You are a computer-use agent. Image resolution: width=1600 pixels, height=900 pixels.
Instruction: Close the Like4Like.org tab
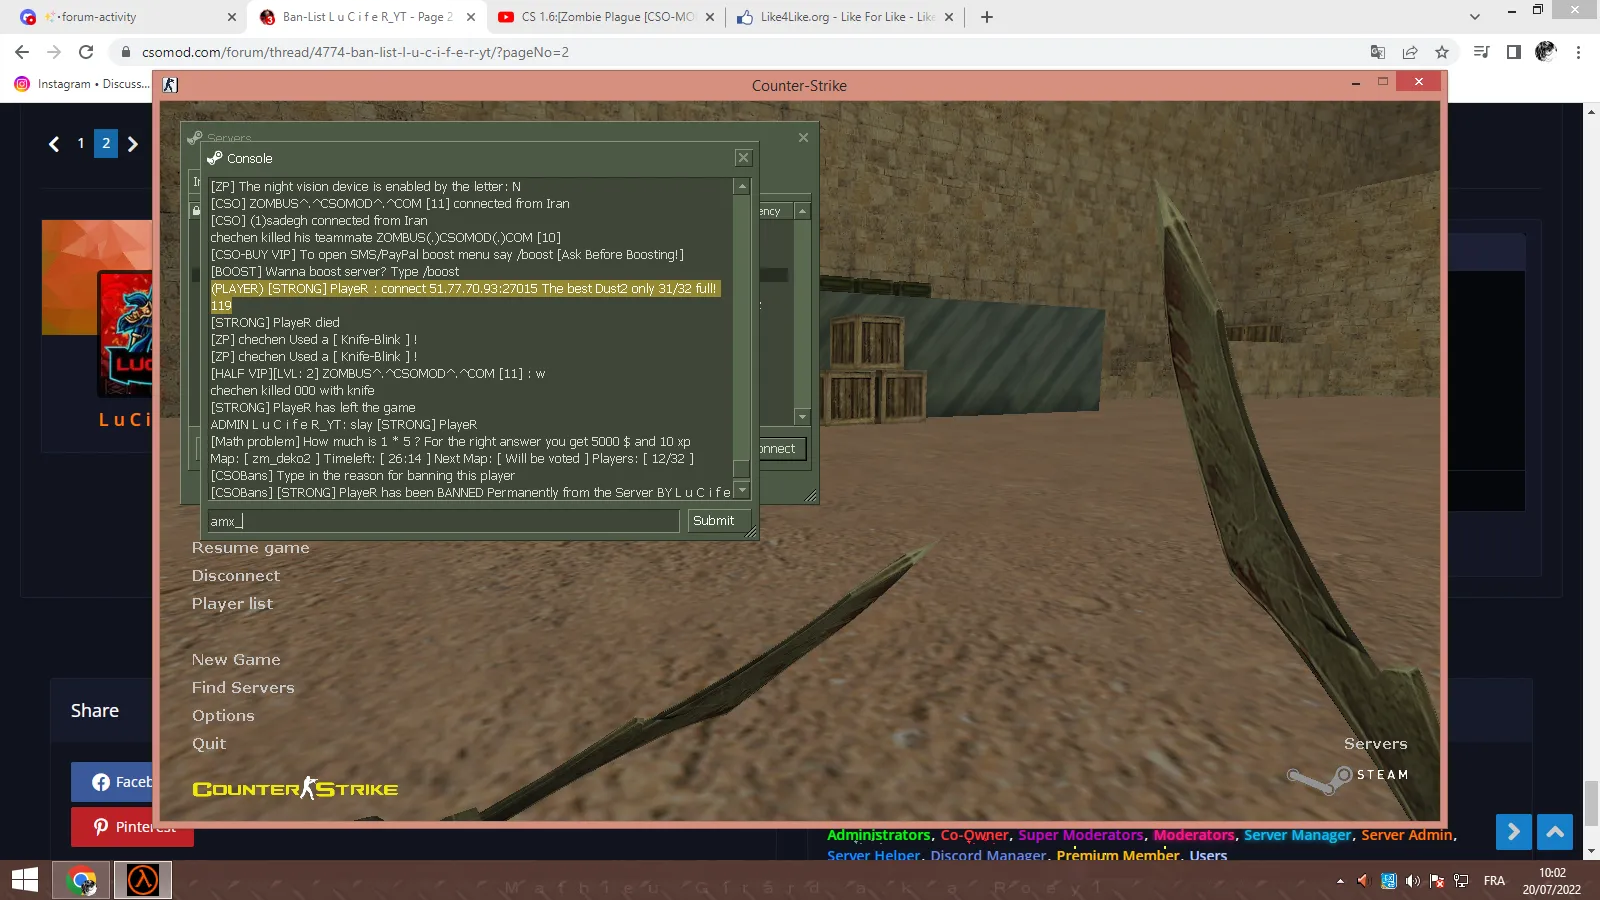pos(948,17)
